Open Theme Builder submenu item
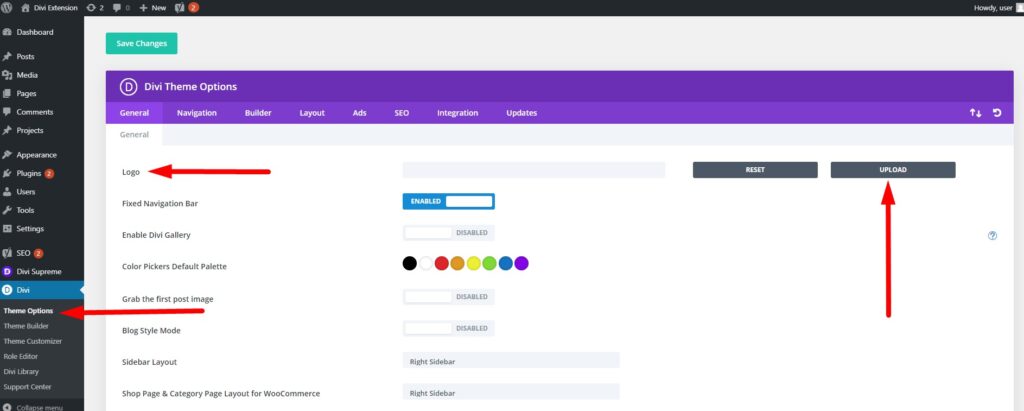Viewport: 1024px width, 411px height. pos(26,326)
